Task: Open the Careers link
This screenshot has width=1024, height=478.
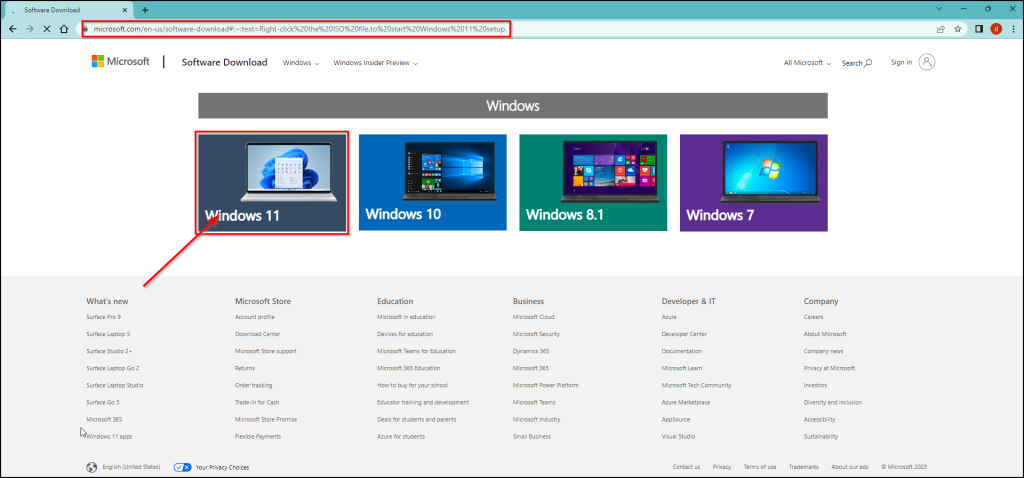Action: pyautogui.click(x=814, y=317)
